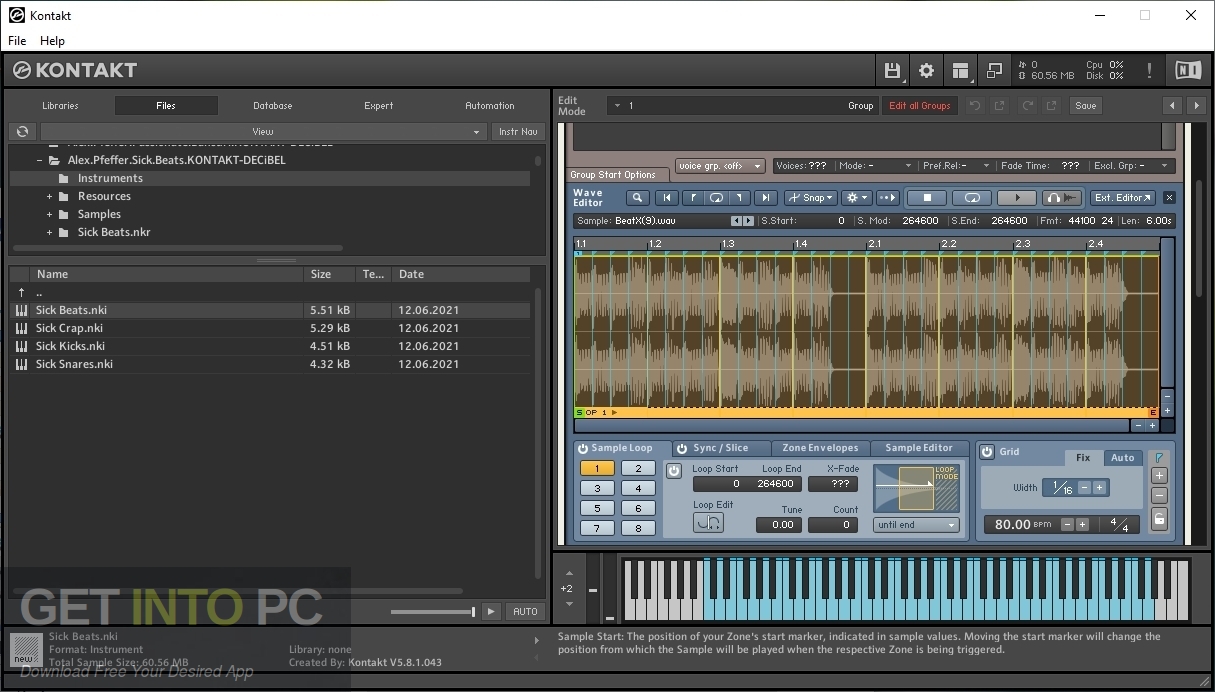Increase BPM with plus stepper
This screenshot has width=1215, height=692.
1082,524
